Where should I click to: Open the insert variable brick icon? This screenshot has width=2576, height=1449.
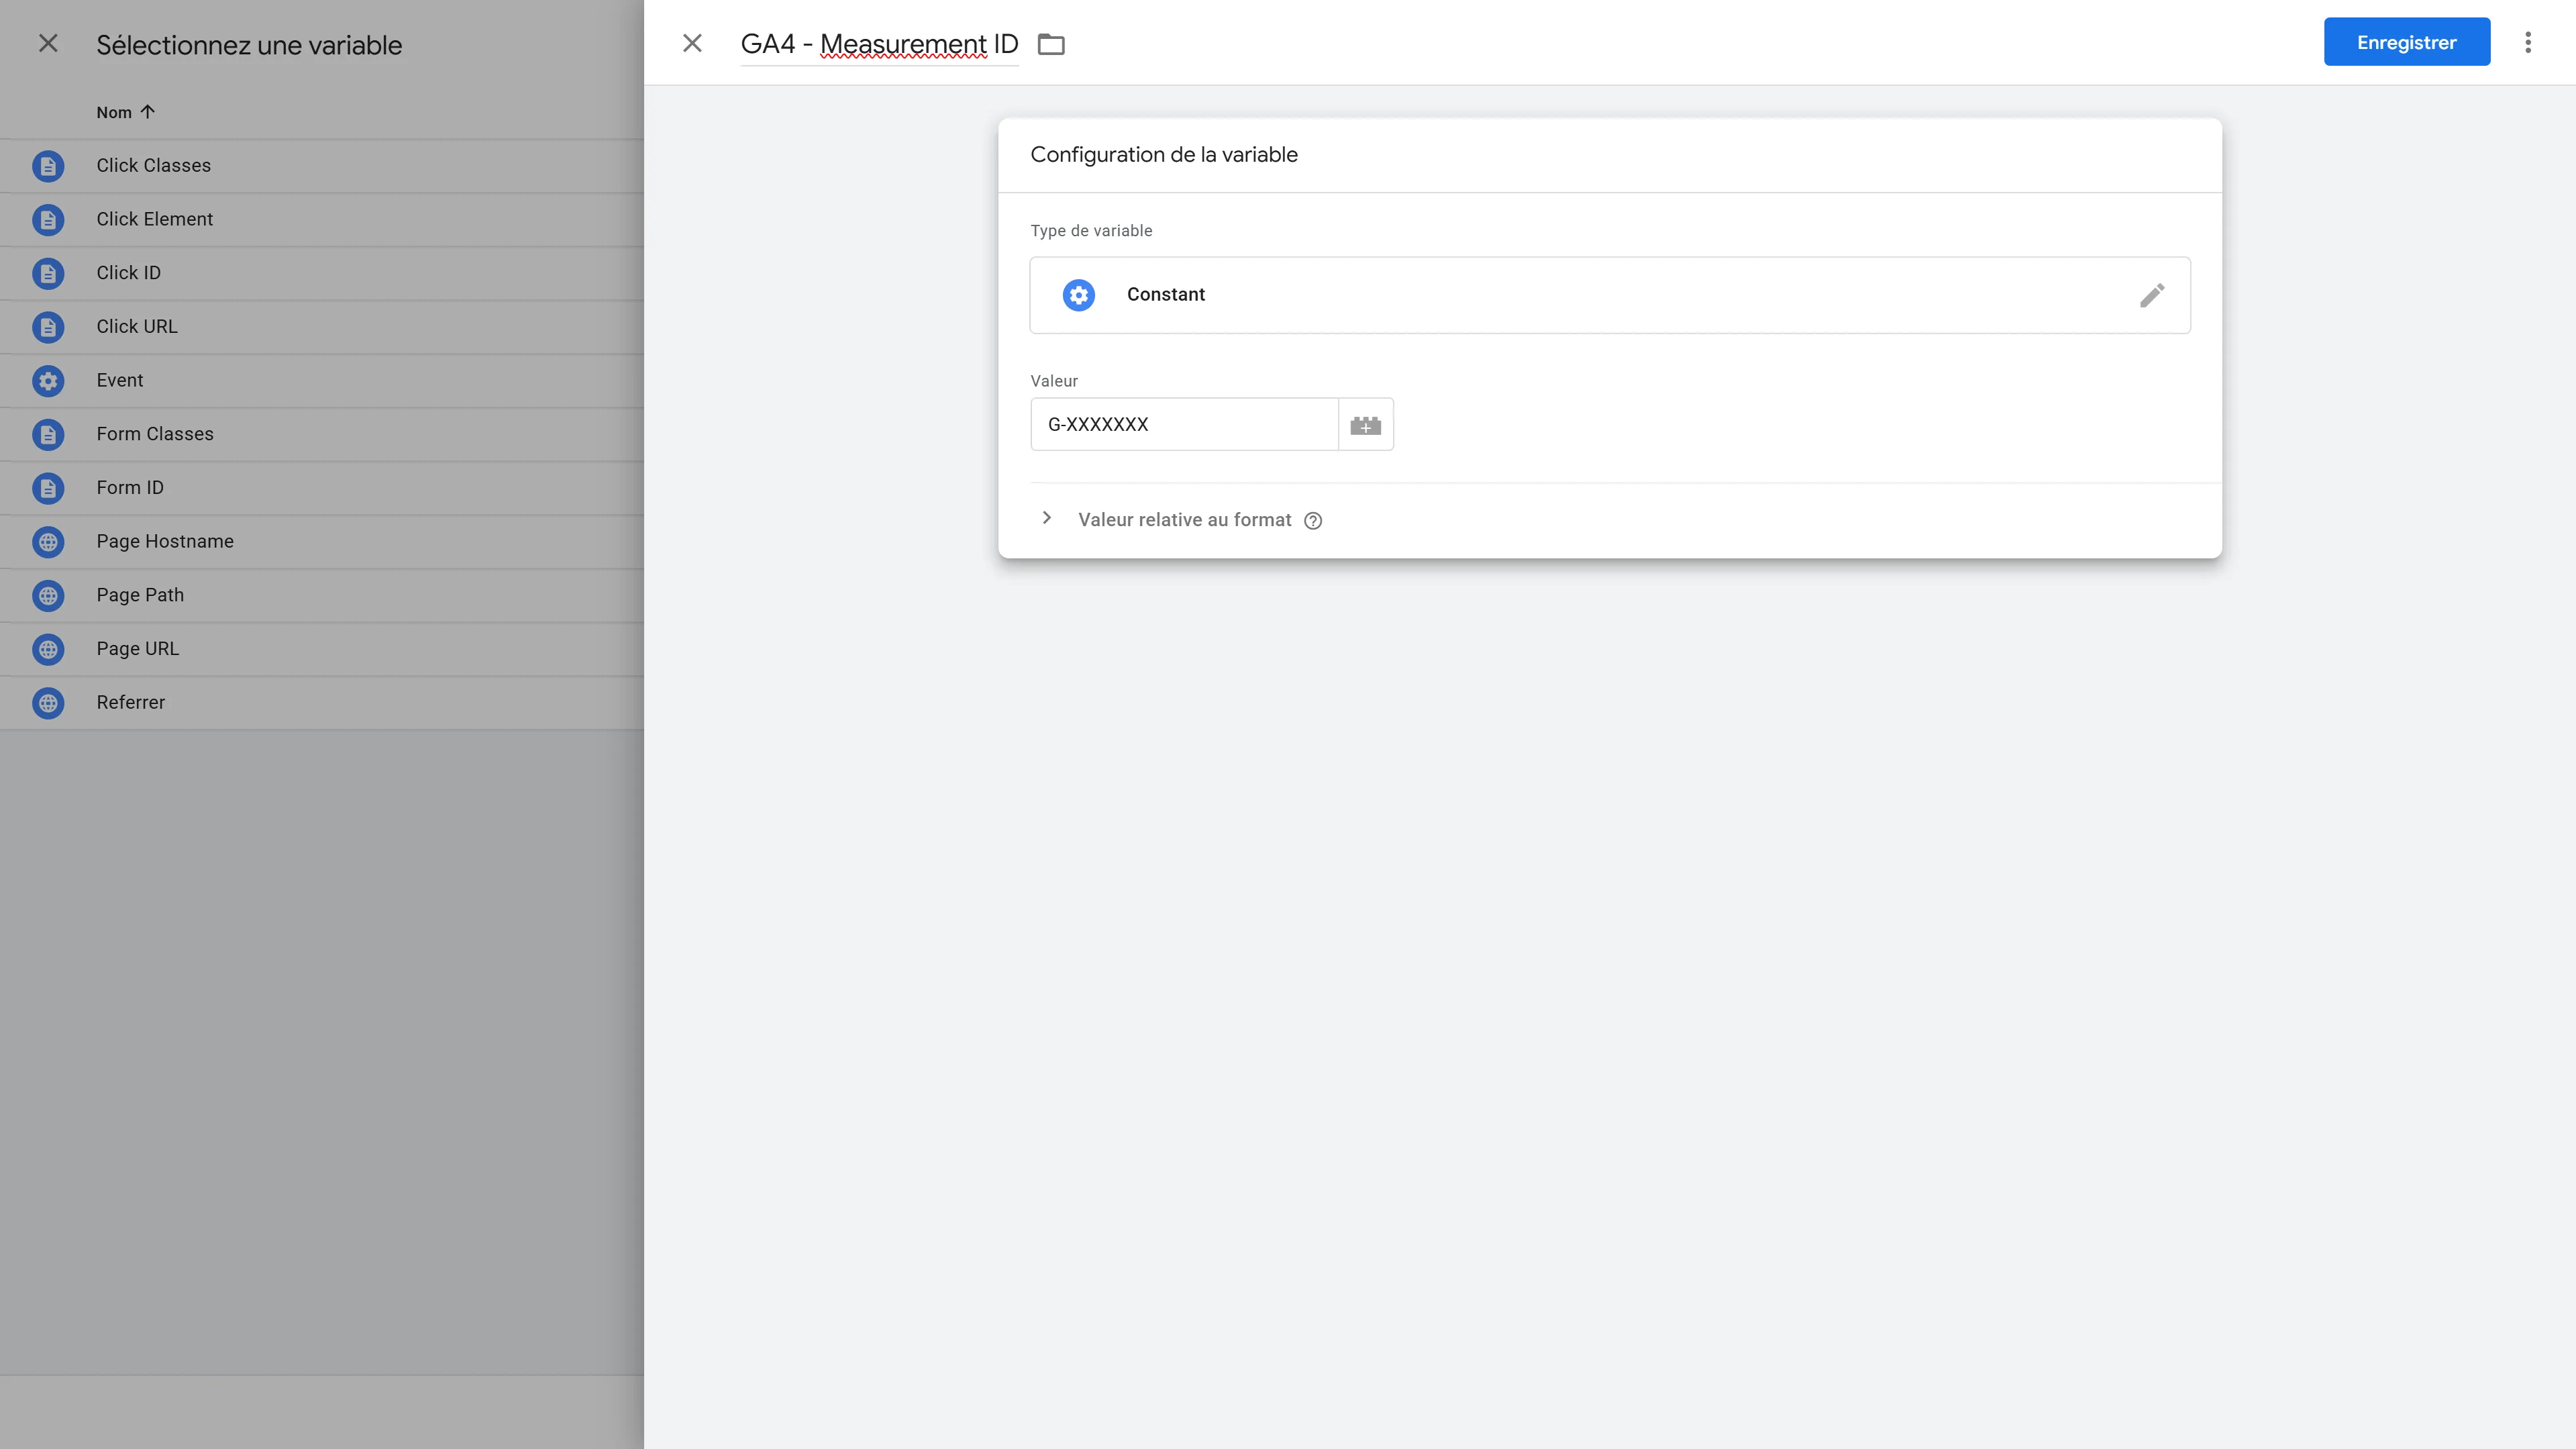click(x=1366, y=425)
